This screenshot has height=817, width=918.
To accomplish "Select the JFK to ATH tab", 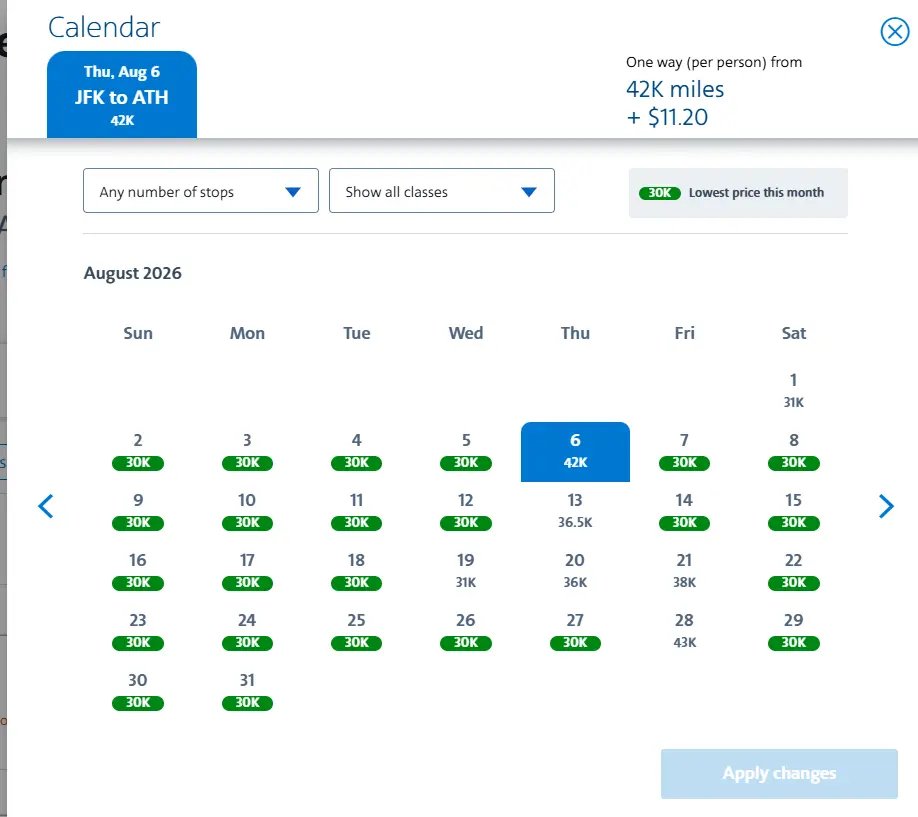I will point(122,96).
